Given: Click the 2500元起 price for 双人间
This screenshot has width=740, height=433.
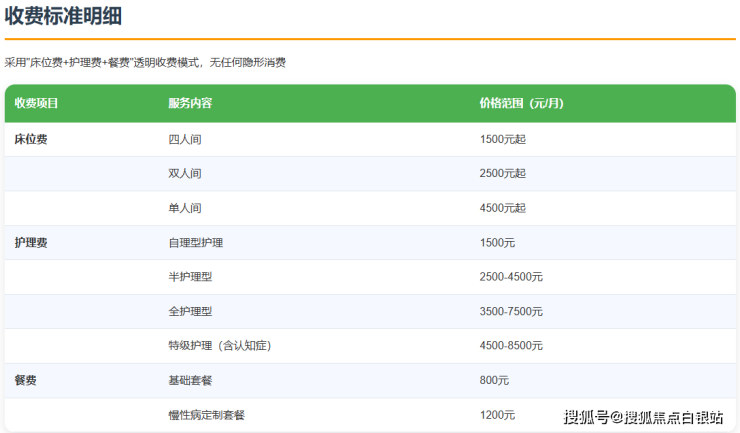Looking at the screenshot, I should coord(502,173).
